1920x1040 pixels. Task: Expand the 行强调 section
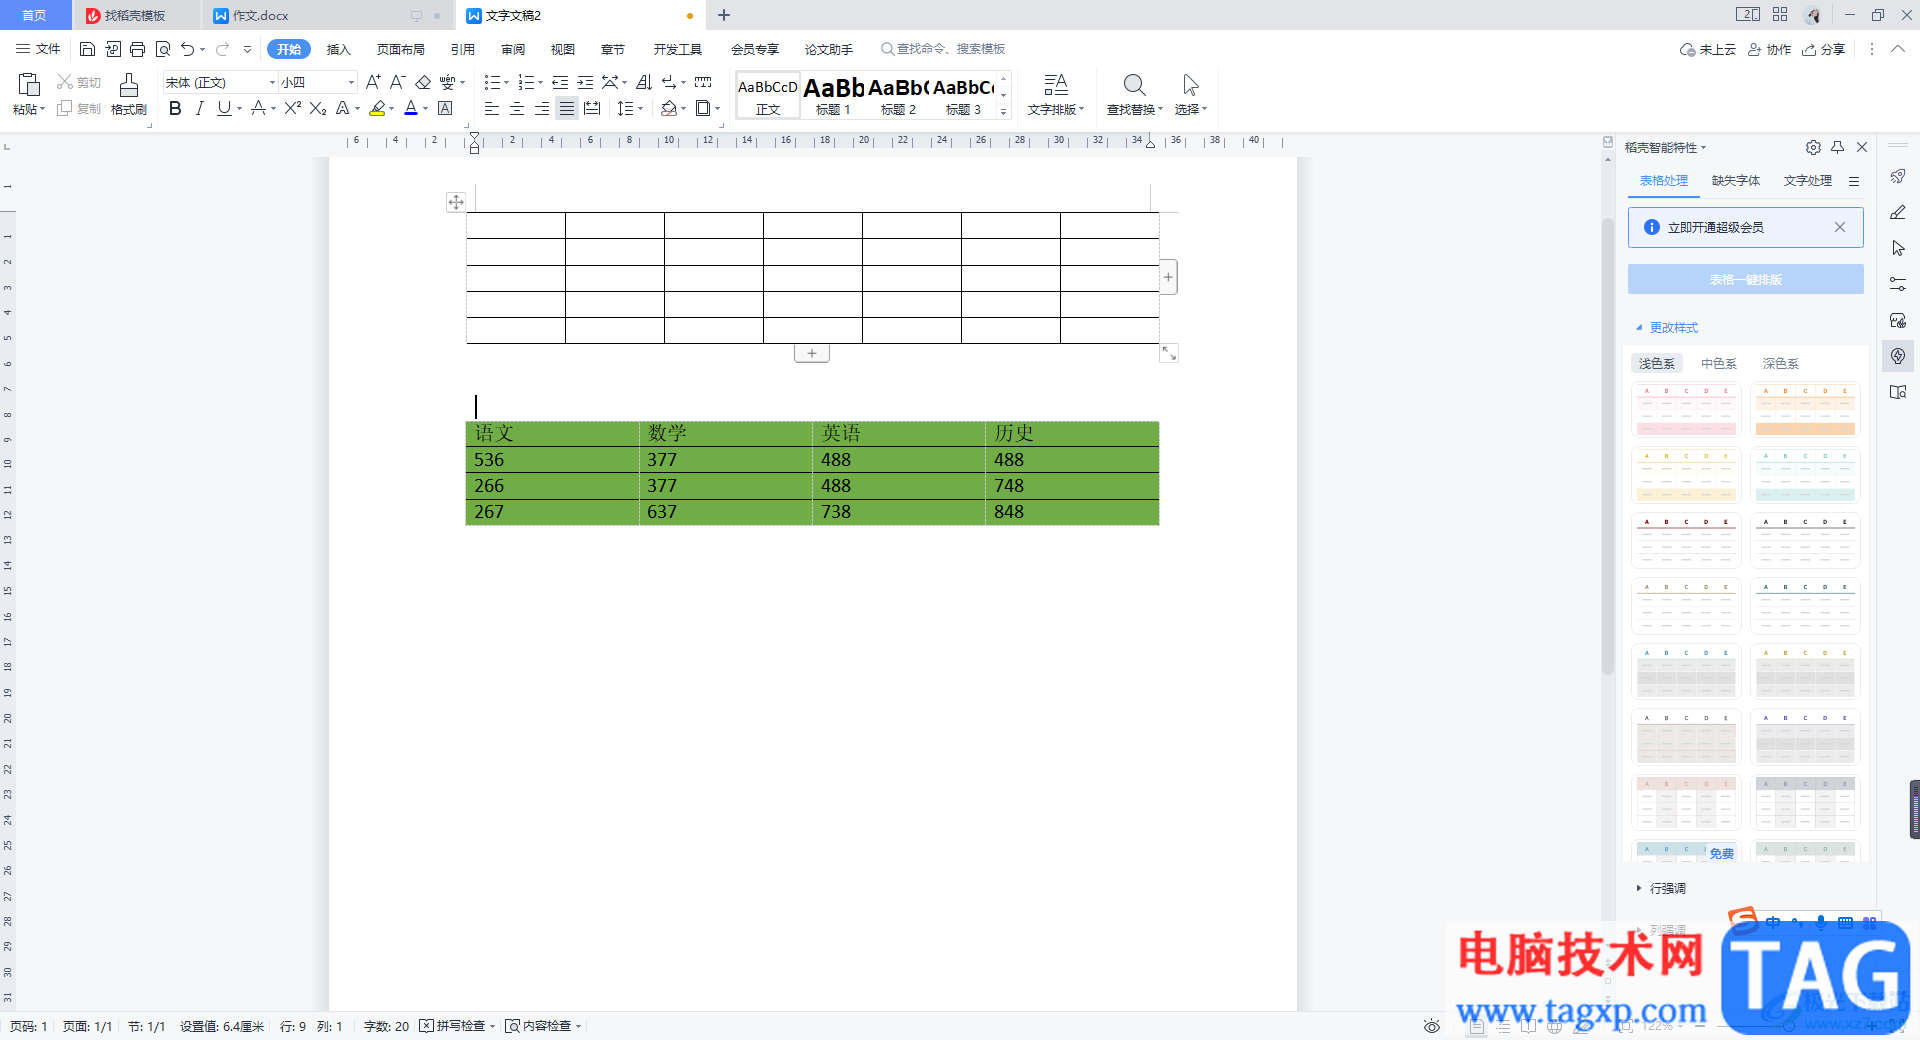[1661, 888]
